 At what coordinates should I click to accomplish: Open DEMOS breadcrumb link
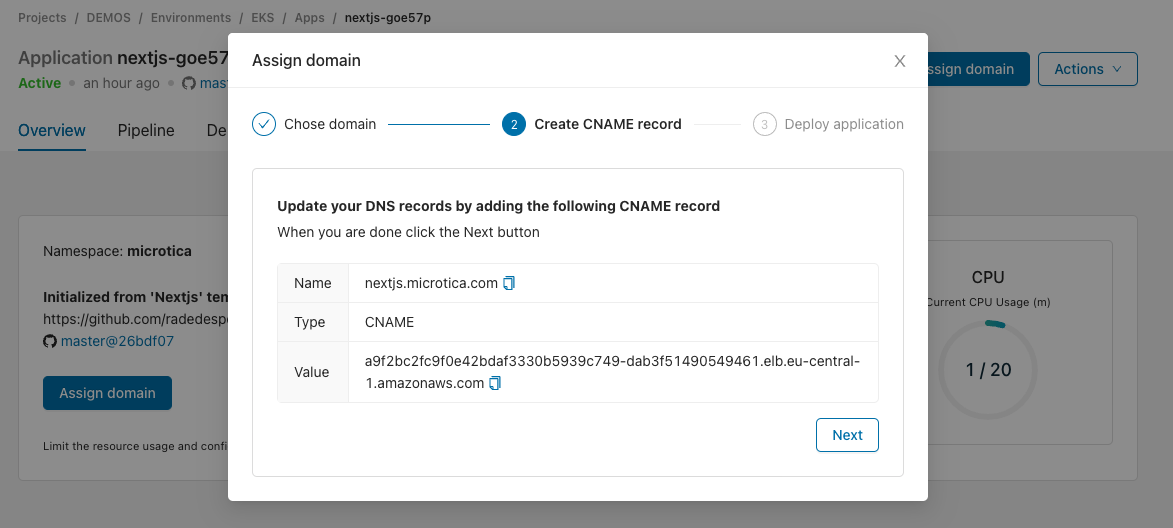[108, 17]
